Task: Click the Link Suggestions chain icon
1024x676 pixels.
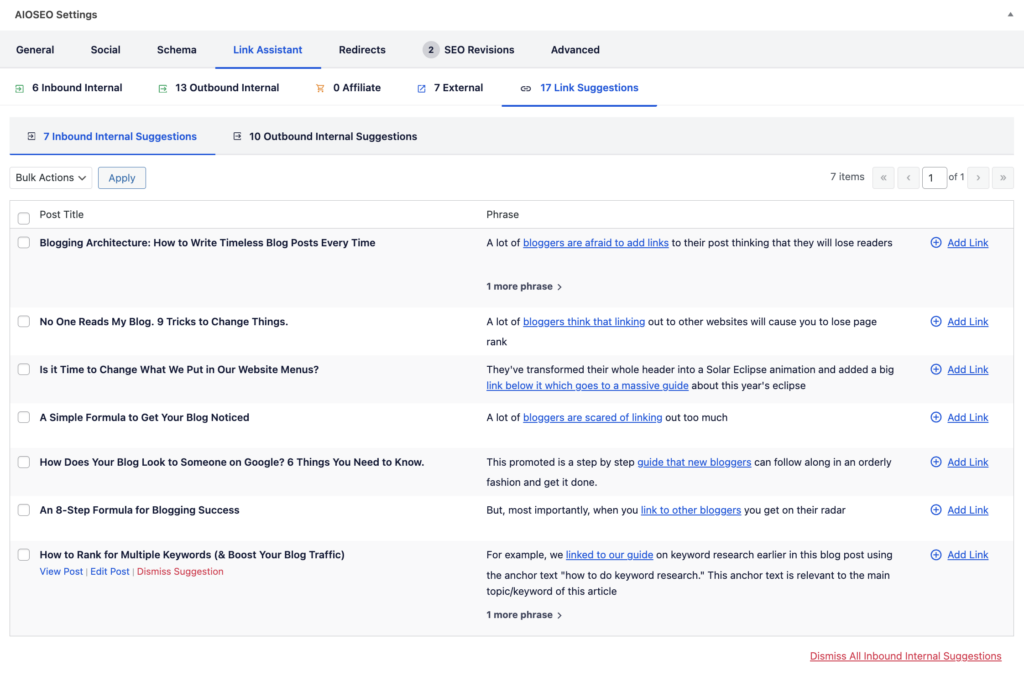Action: (525, 88)
